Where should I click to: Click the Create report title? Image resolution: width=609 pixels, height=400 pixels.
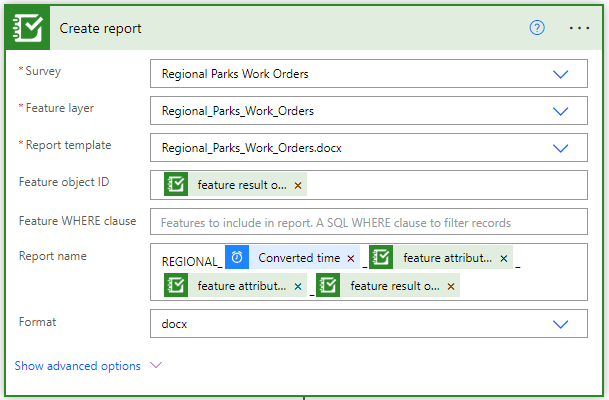click(100, 28)
